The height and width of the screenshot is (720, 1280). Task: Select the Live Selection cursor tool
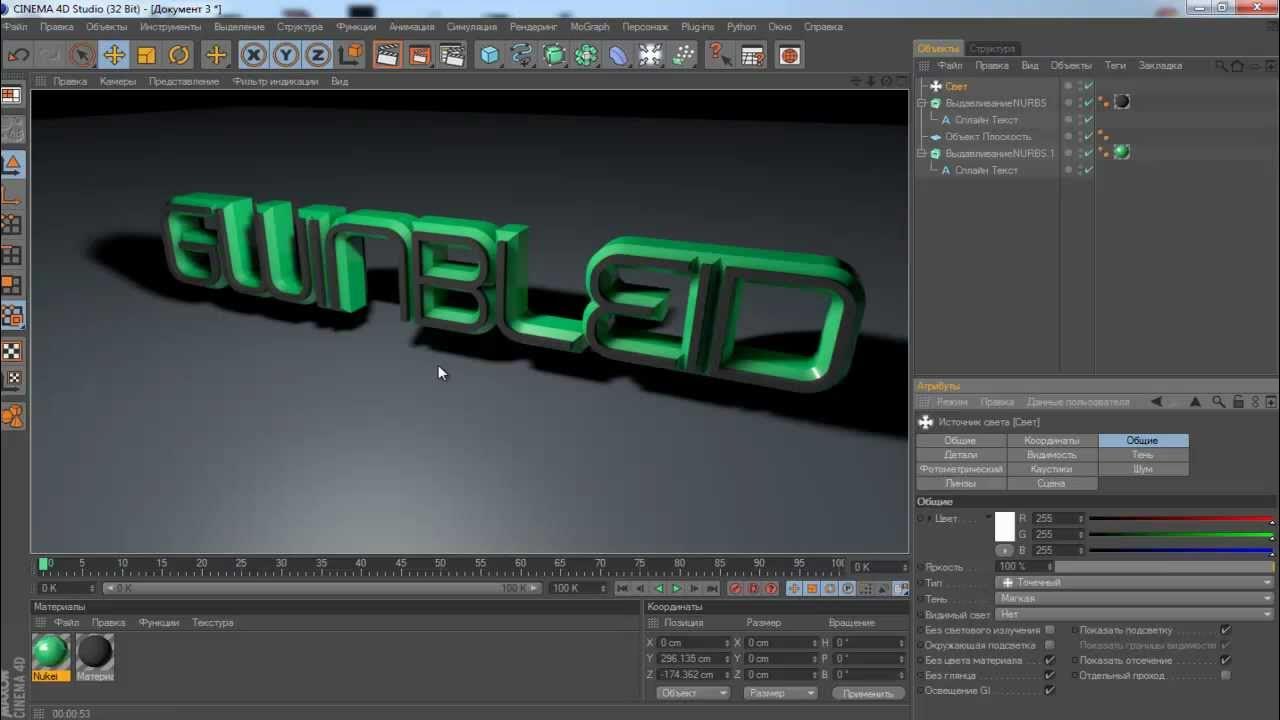83,56
